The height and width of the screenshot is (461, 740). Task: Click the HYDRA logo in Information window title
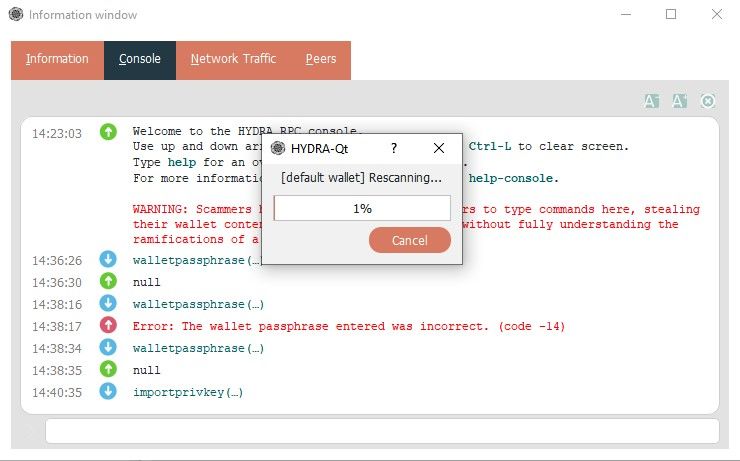pos(16,14)
